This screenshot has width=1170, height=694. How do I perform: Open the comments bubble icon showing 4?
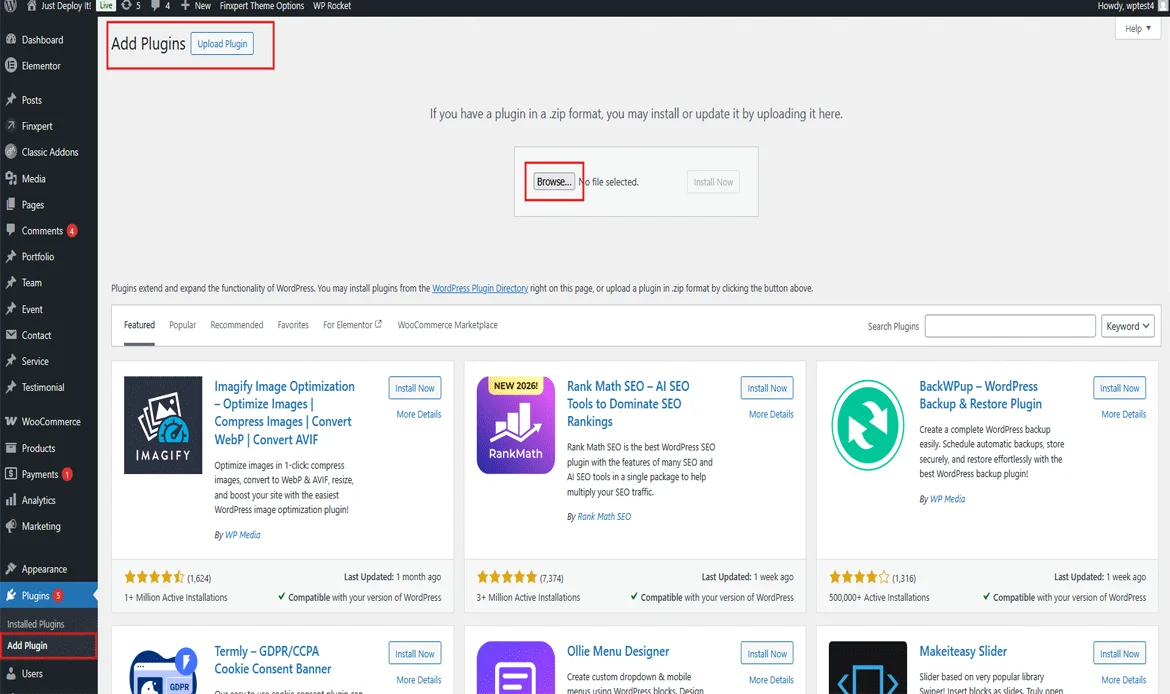pos(155,5)
